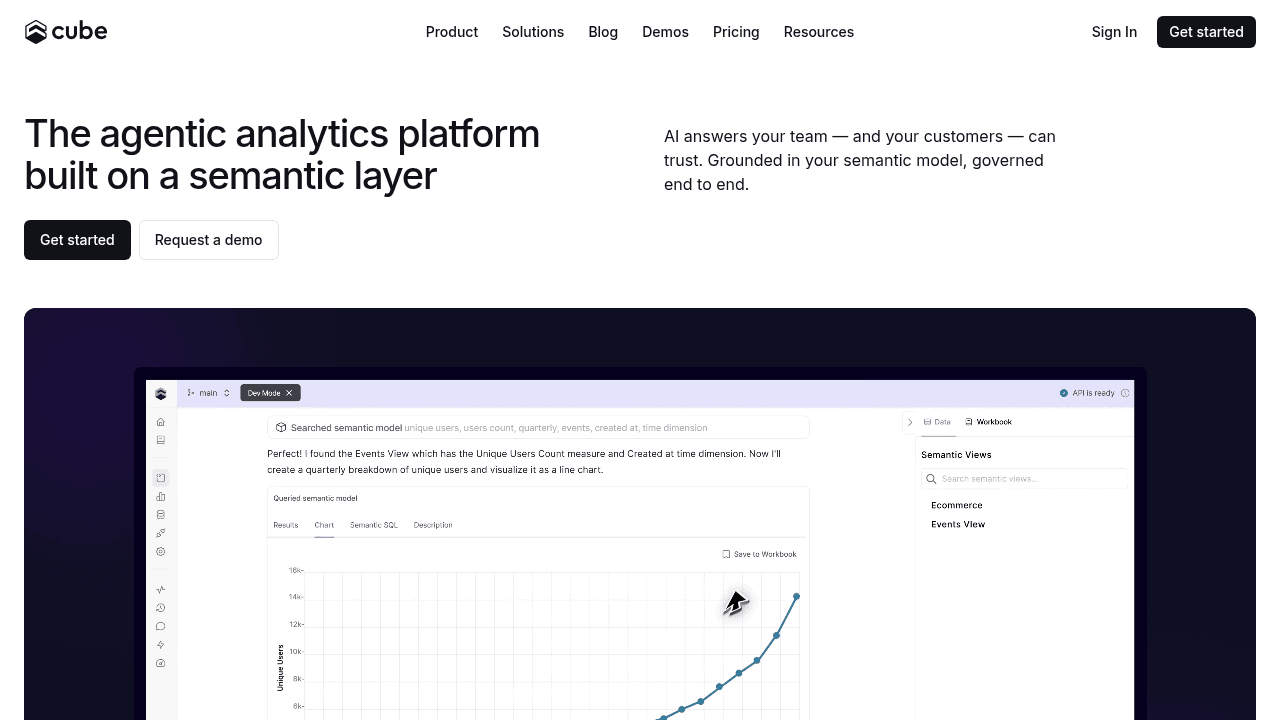Image resolution: width=1280 pixels, height=720 pixels.
Task: Click the Cube logo in header
Action: pyautogui.click(x=66, y=32)
